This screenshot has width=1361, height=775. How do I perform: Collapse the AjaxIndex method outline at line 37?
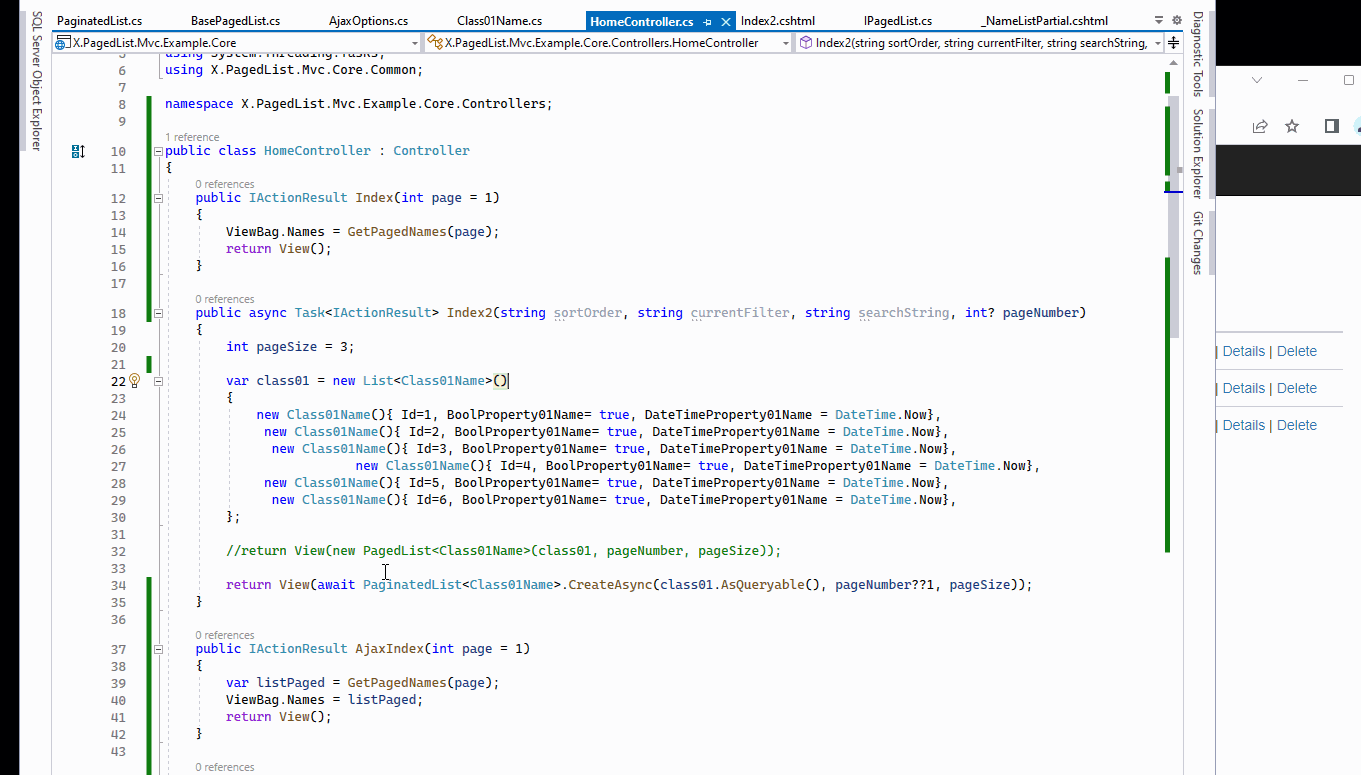(x=158, y=649)
